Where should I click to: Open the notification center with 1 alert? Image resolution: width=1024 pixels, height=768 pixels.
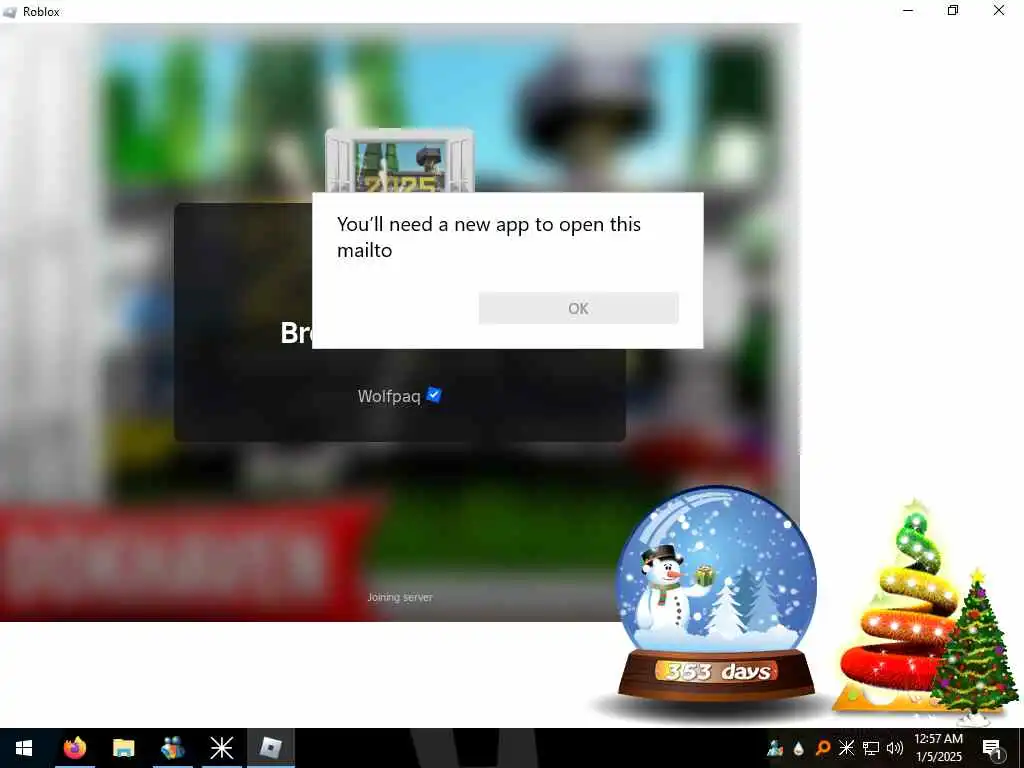993,749
